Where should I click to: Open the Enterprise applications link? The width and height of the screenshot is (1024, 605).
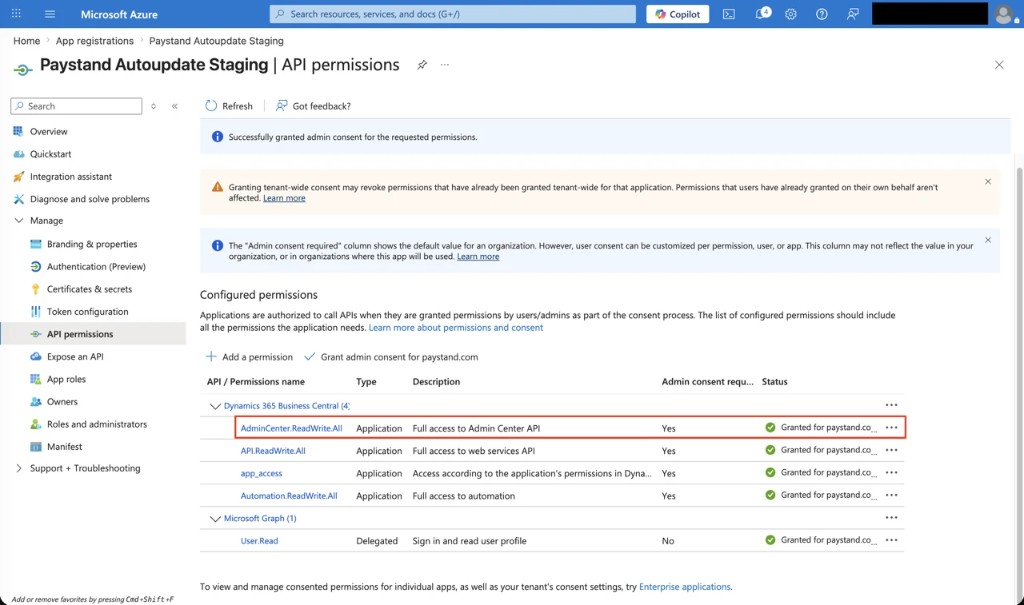click(x=684, y=587)
